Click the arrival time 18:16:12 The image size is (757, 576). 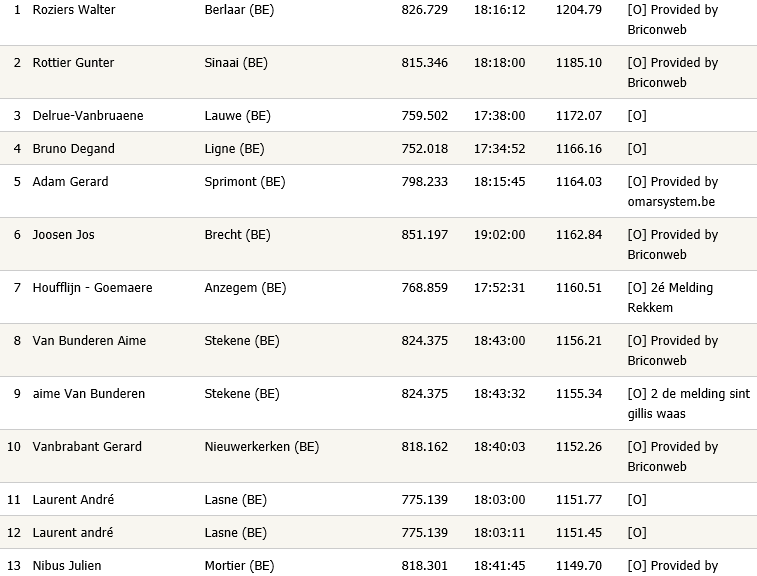pos(499,10)
